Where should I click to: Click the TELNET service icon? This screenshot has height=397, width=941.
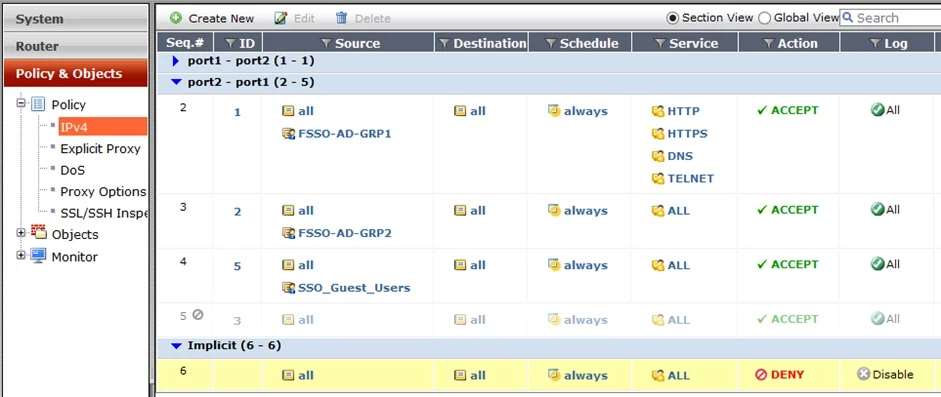point(658,178)
